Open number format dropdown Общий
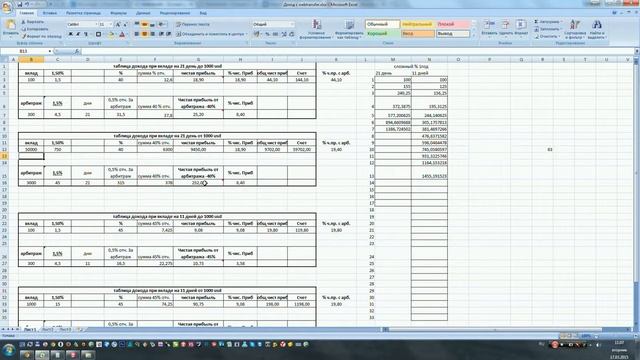 [x=273, y=24]
